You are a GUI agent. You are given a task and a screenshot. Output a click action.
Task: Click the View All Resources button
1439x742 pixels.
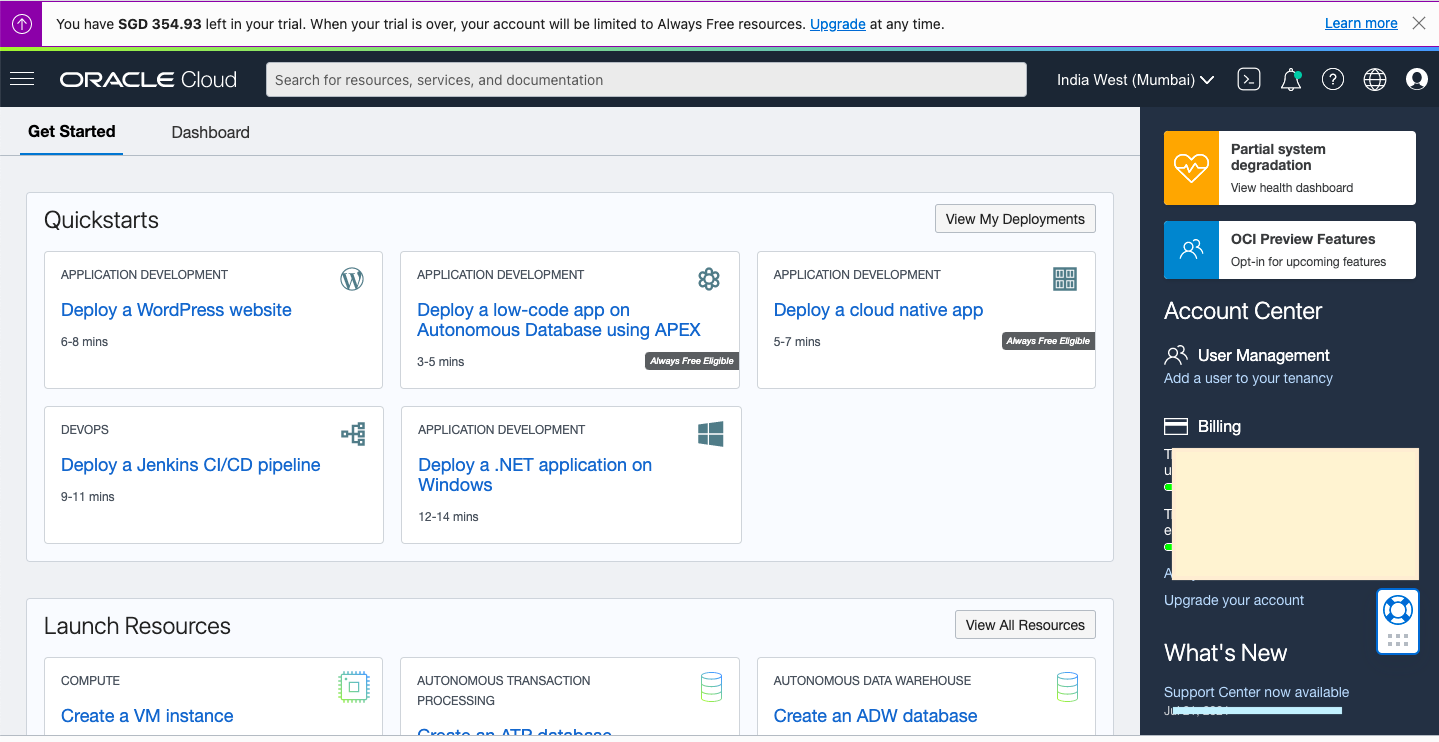pos(1024,624)
